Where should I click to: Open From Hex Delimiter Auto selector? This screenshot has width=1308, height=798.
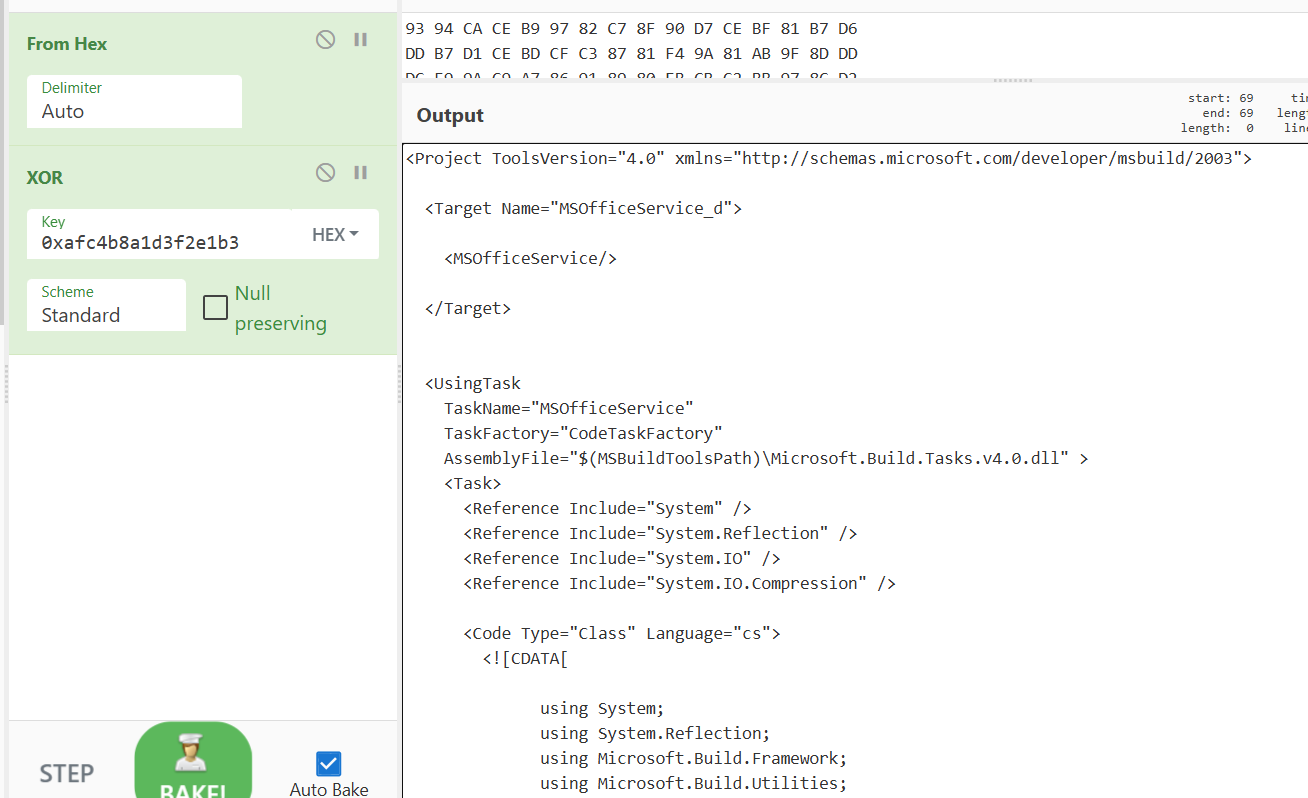(x=134, y=101)
